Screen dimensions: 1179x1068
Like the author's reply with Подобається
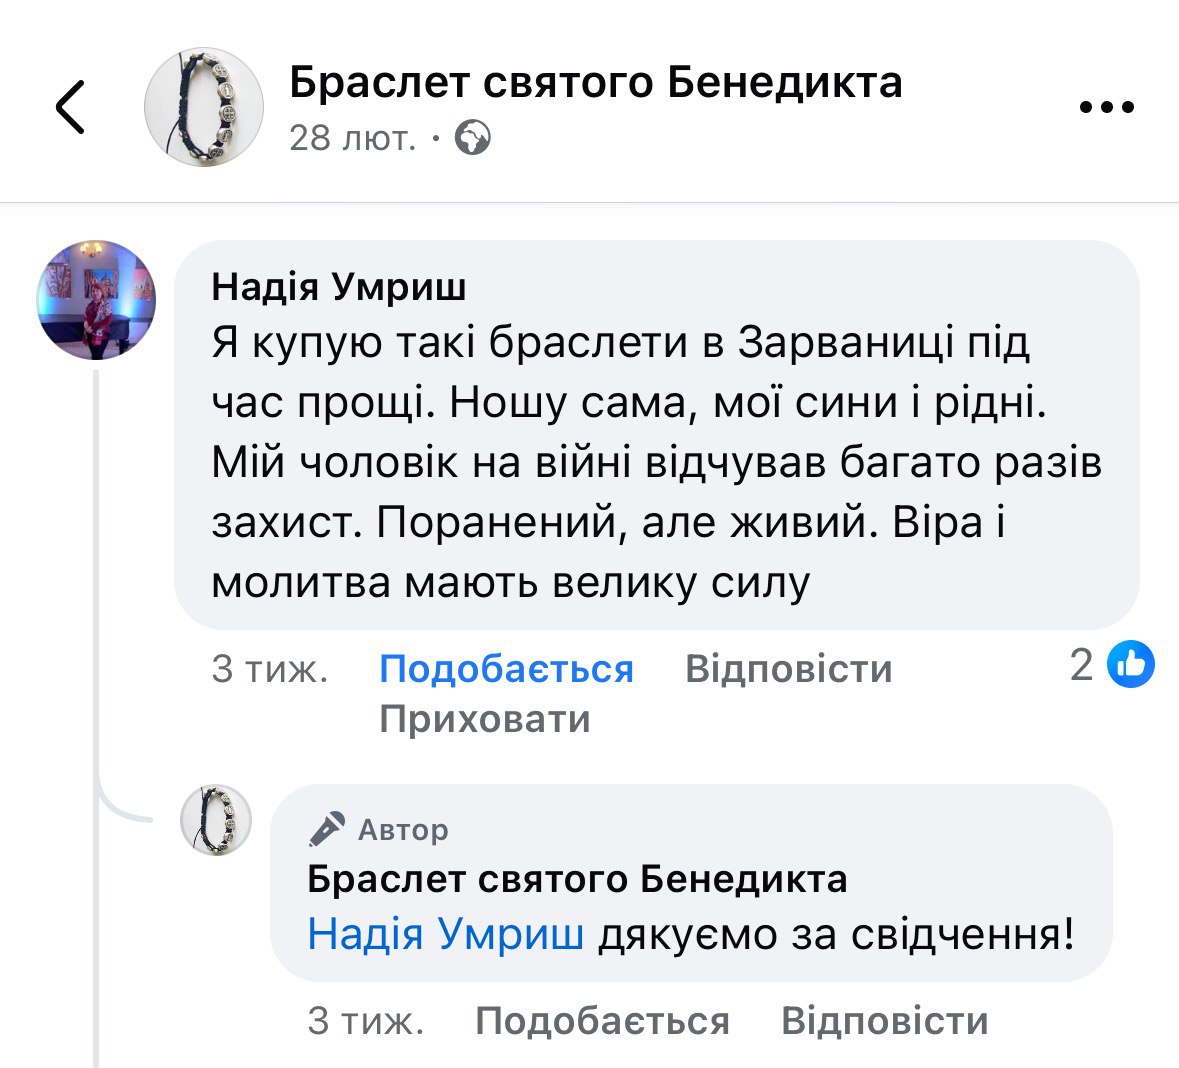coord(602,1020)
